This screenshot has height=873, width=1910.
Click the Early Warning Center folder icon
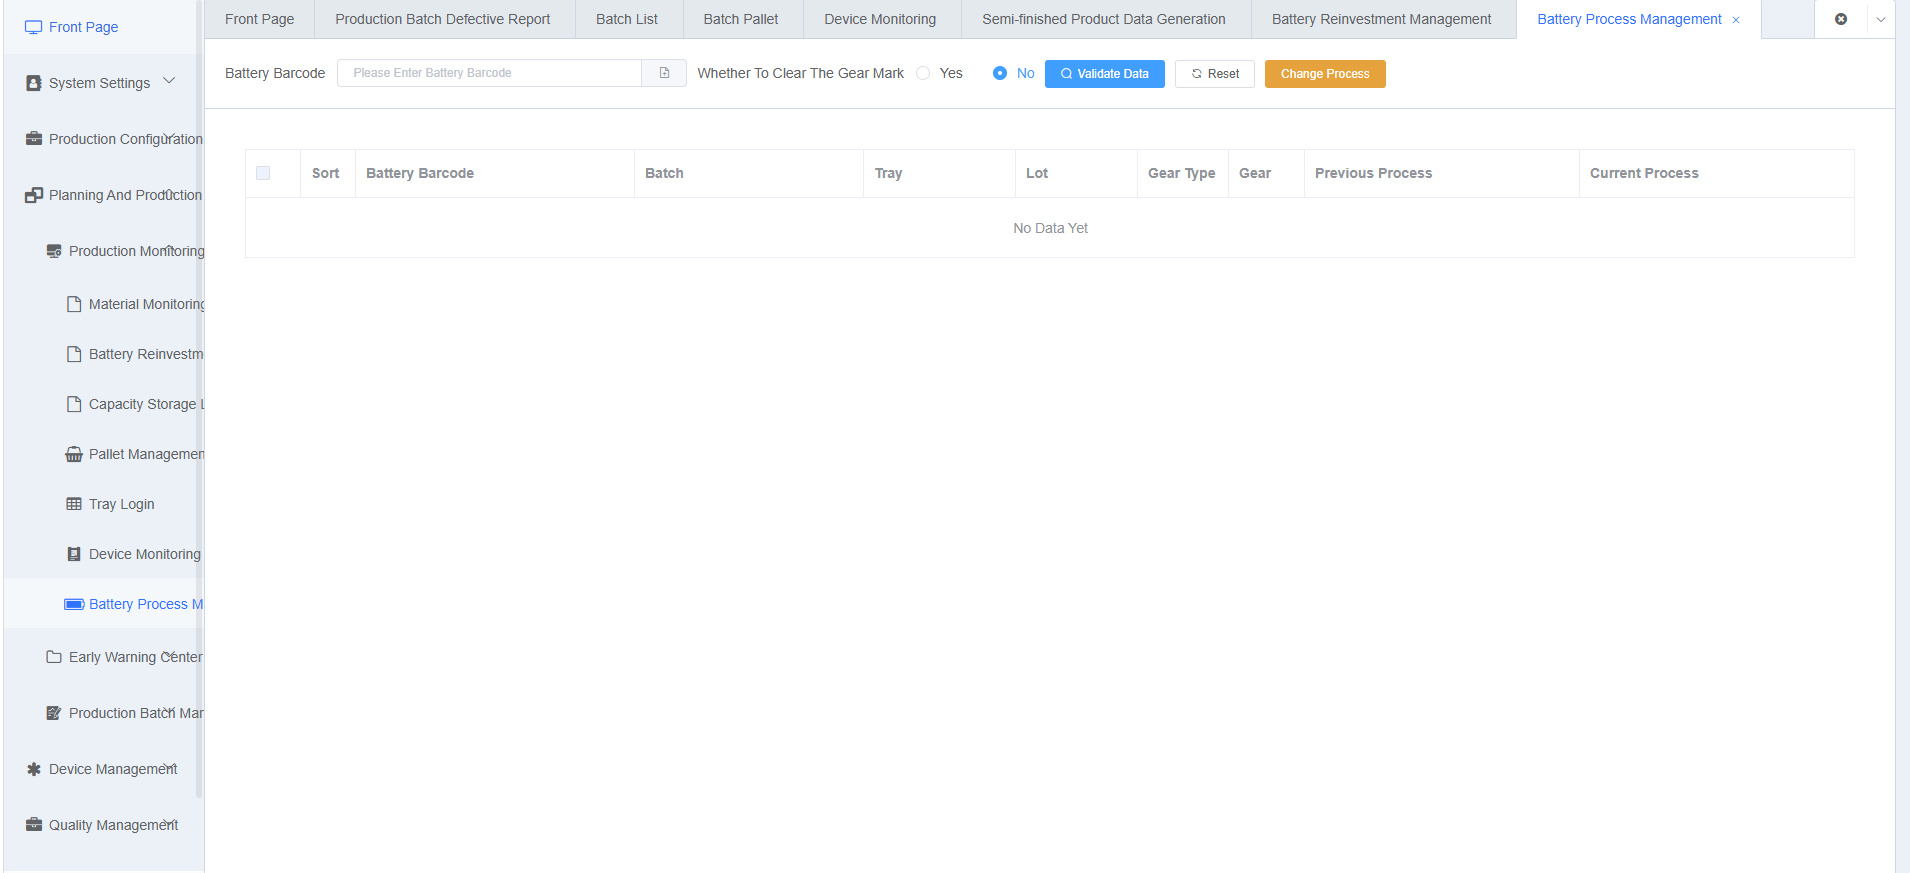[x=54, y=657]
